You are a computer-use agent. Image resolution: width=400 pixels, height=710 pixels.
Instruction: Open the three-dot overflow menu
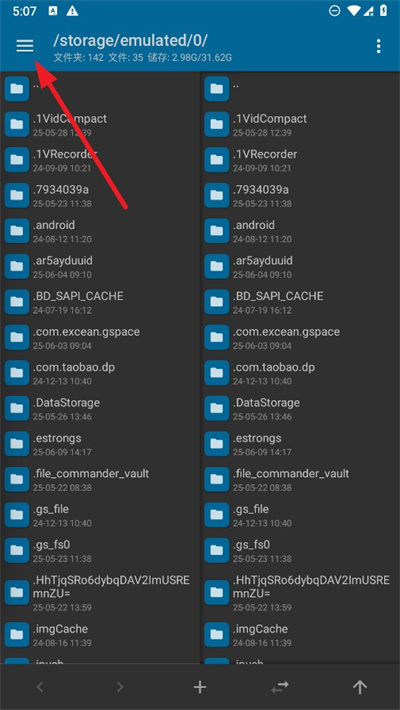[378, 46]
